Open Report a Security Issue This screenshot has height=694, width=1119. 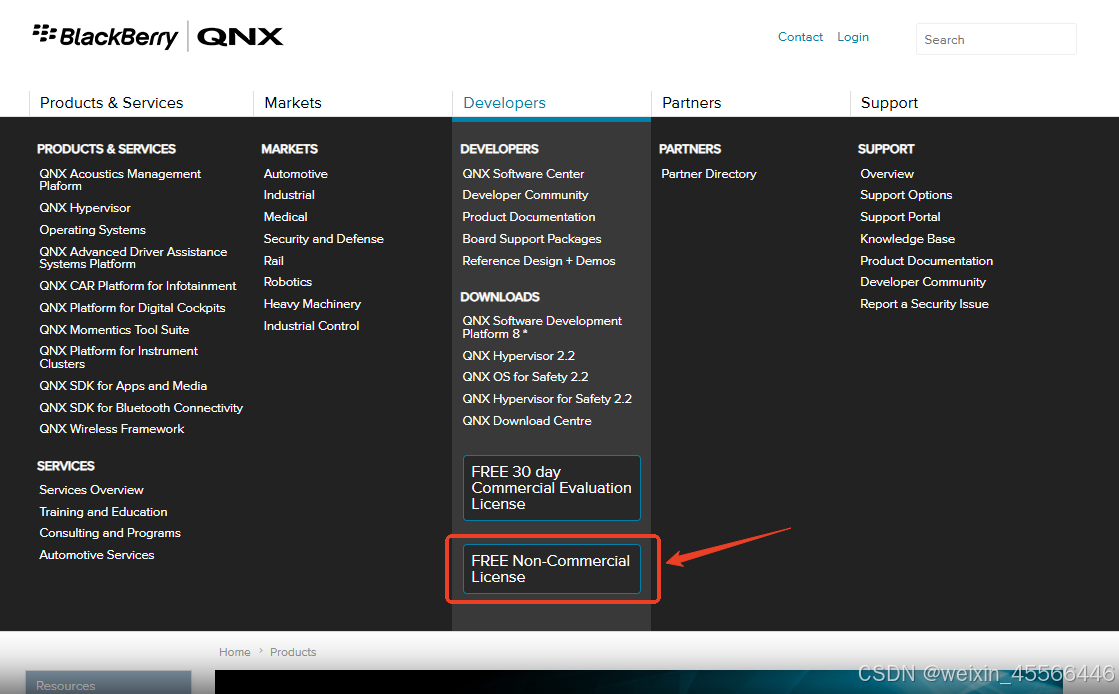924,303
